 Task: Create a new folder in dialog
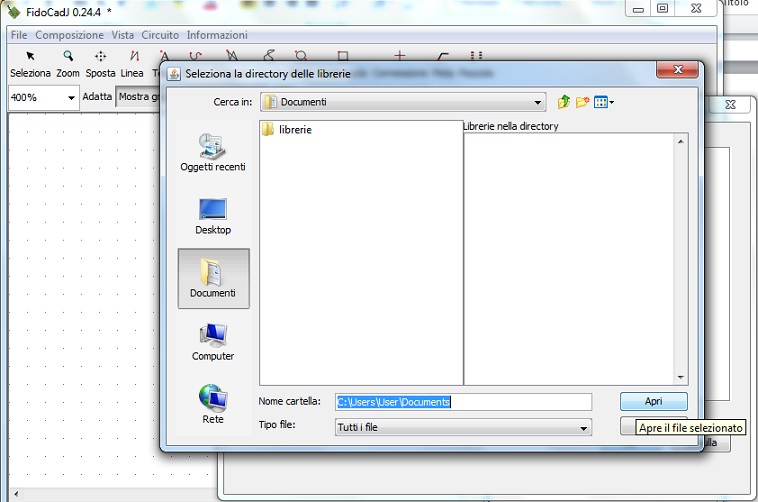pyautogui.click(x=582, y=102)
